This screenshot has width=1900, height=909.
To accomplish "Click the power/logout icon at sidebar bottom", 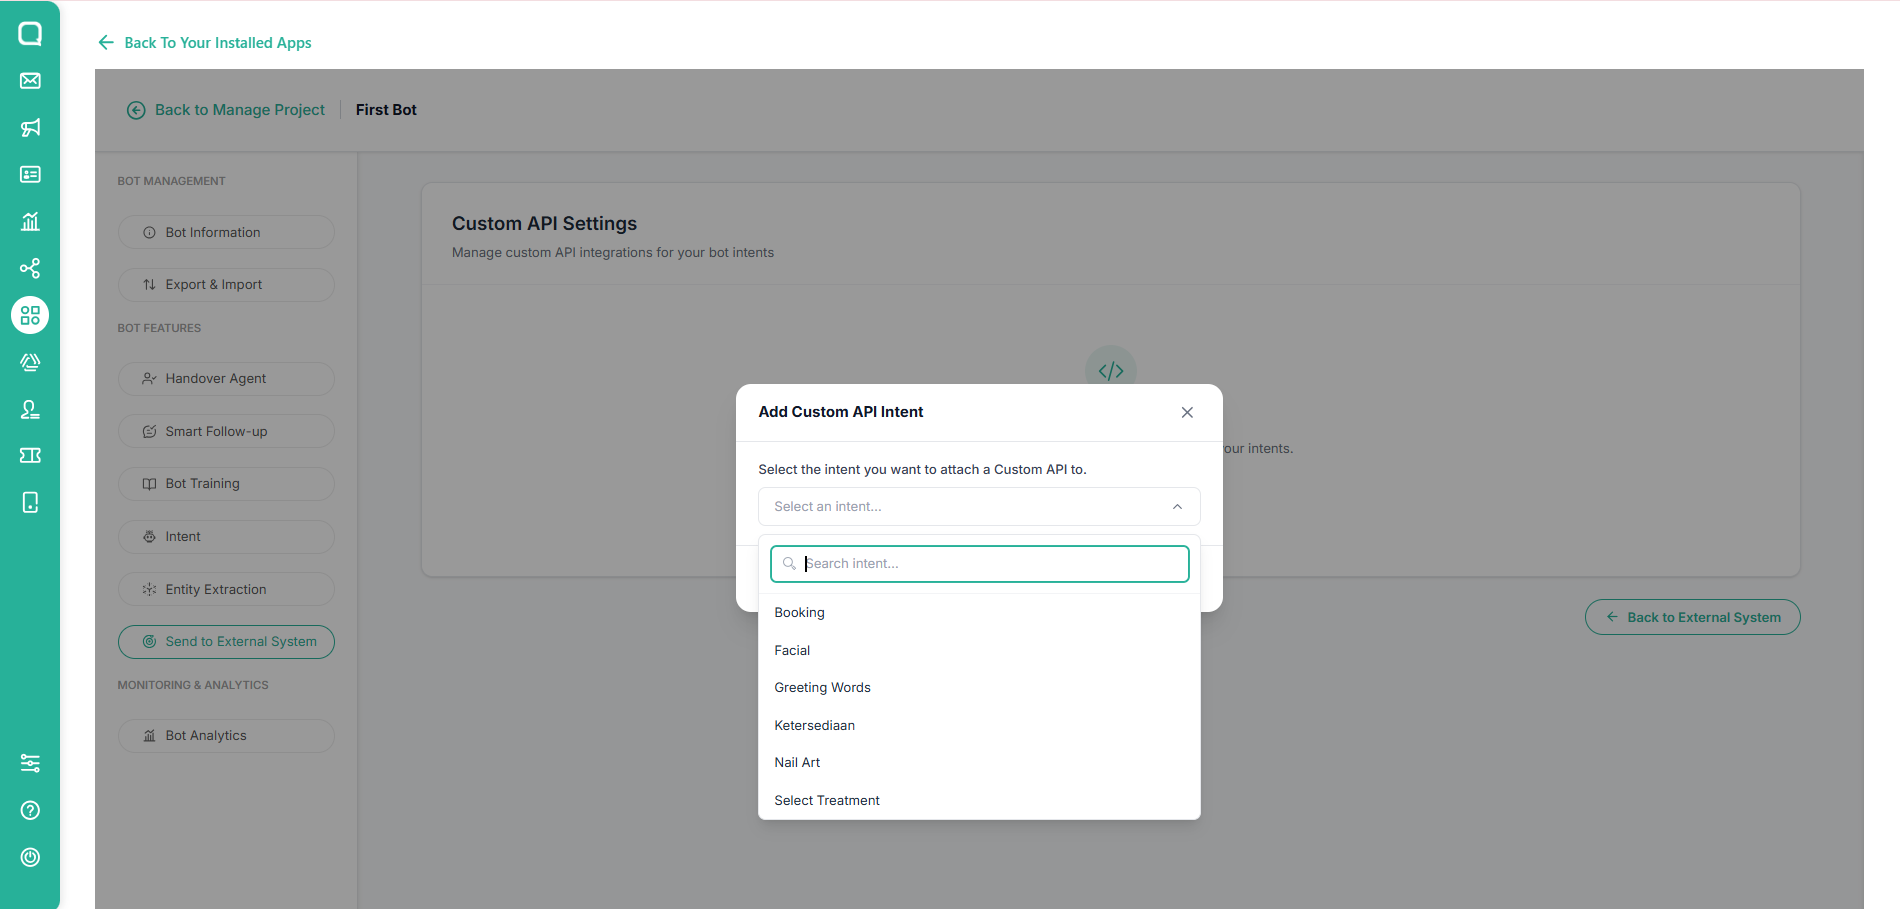I will 30,857.
